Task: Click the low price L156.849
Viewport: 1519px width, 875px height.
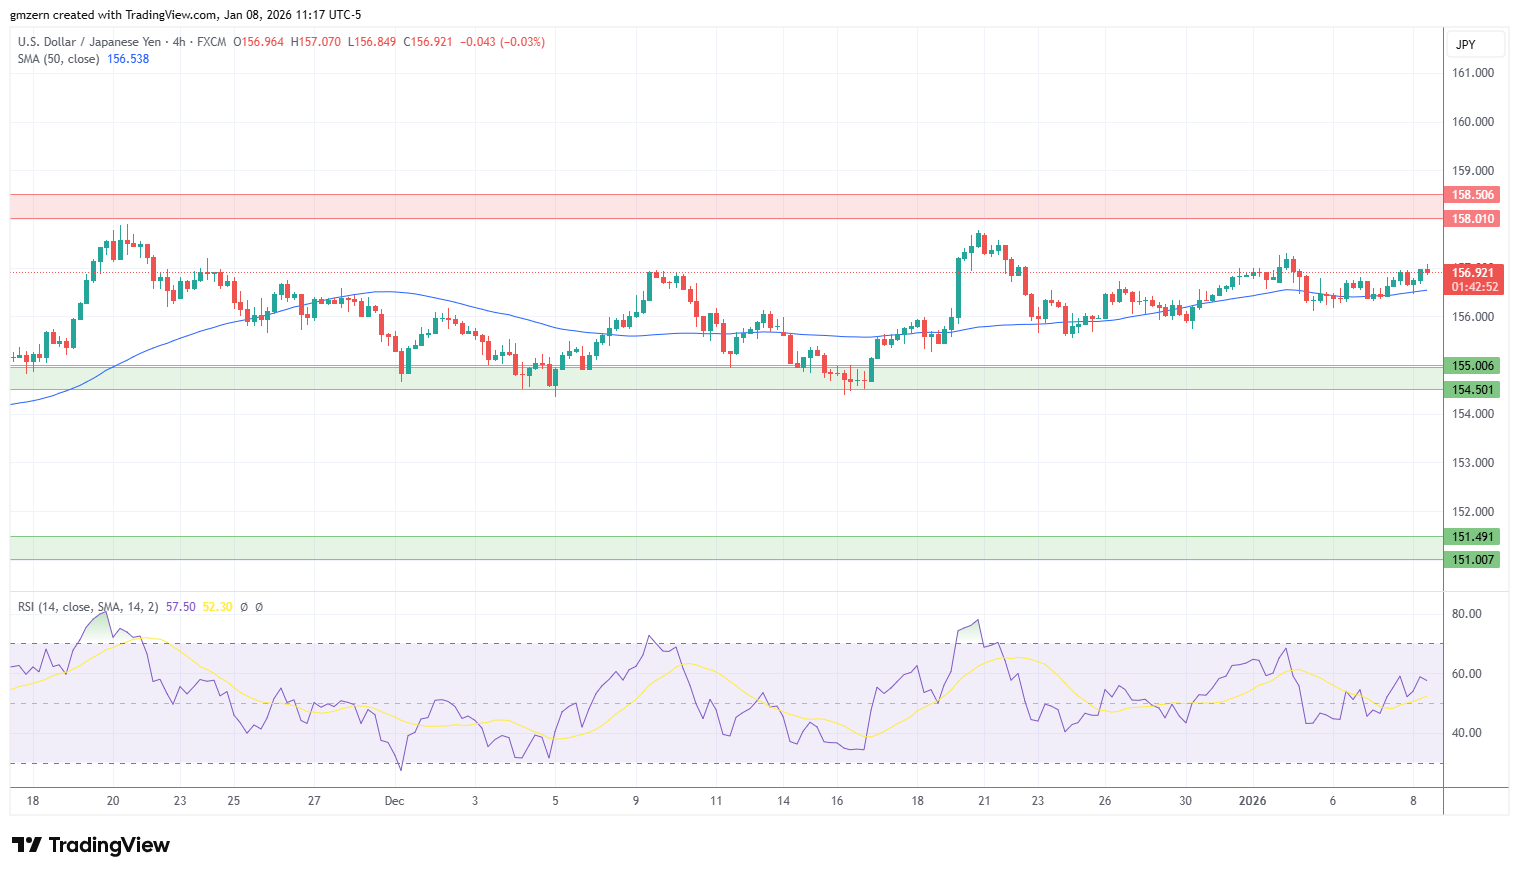Action: tap(372, 42)
